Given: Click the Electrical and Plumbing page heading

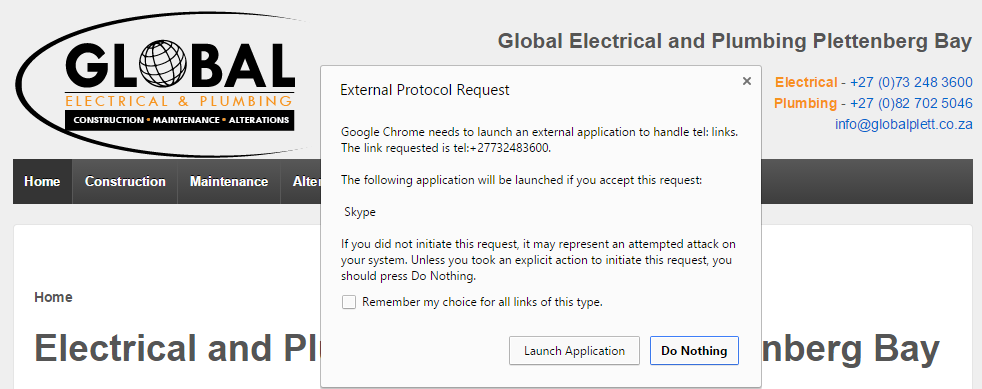Looking at the screenshot, I should click(x=177, y=348).
